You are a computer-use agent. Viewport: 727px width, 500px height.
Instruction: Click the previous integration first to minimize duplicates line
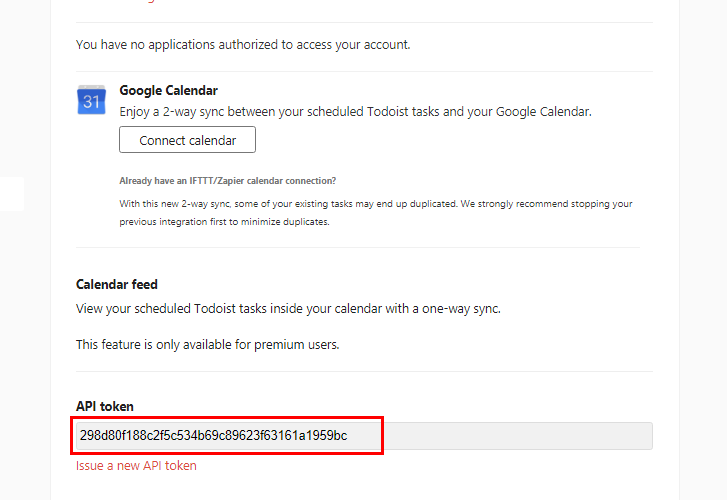[224, 222]
